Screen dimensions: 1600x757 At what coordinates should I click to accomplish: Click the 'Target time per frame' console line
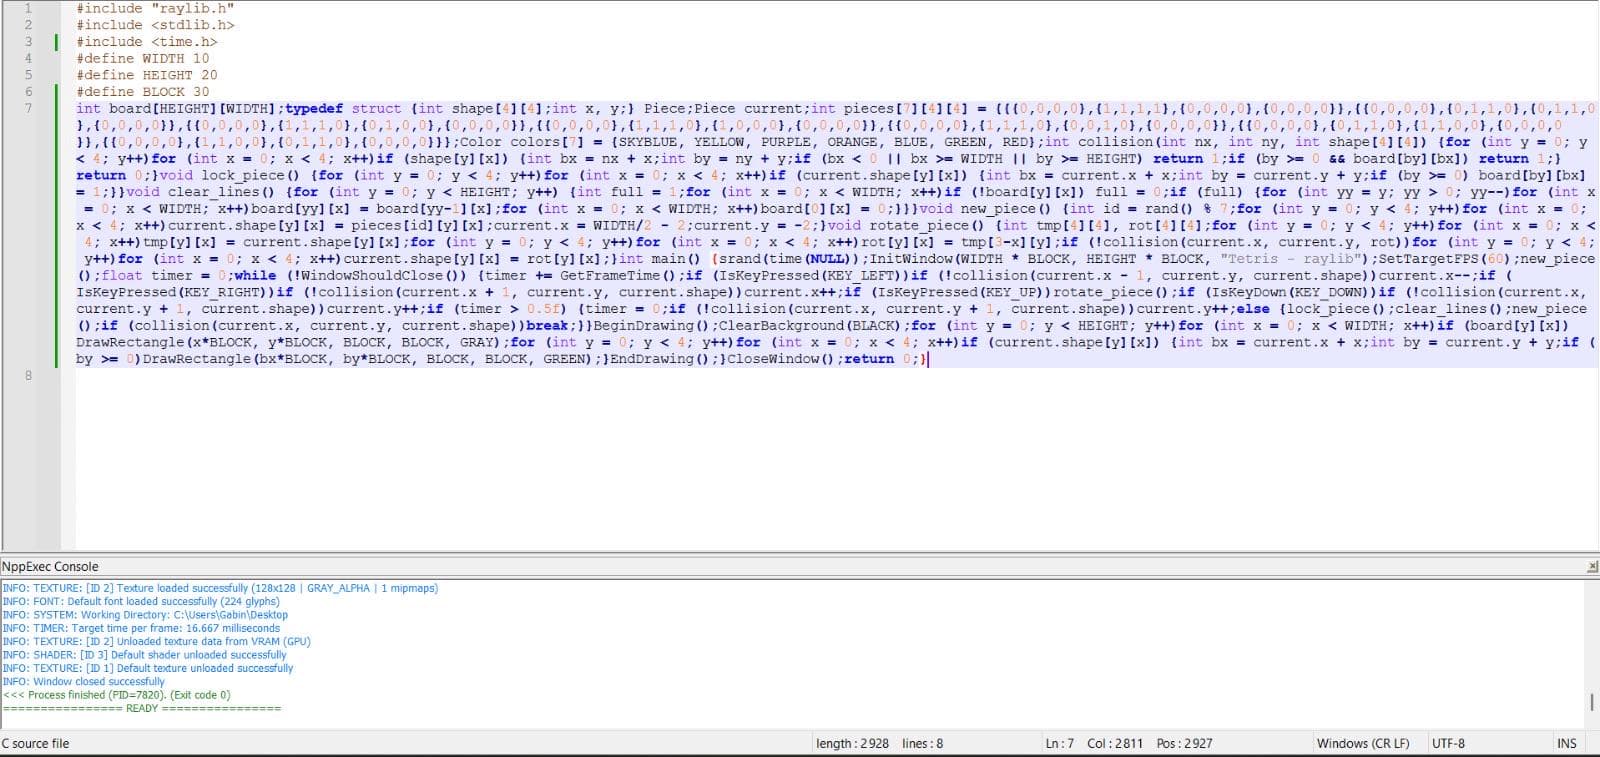(141, 628)
